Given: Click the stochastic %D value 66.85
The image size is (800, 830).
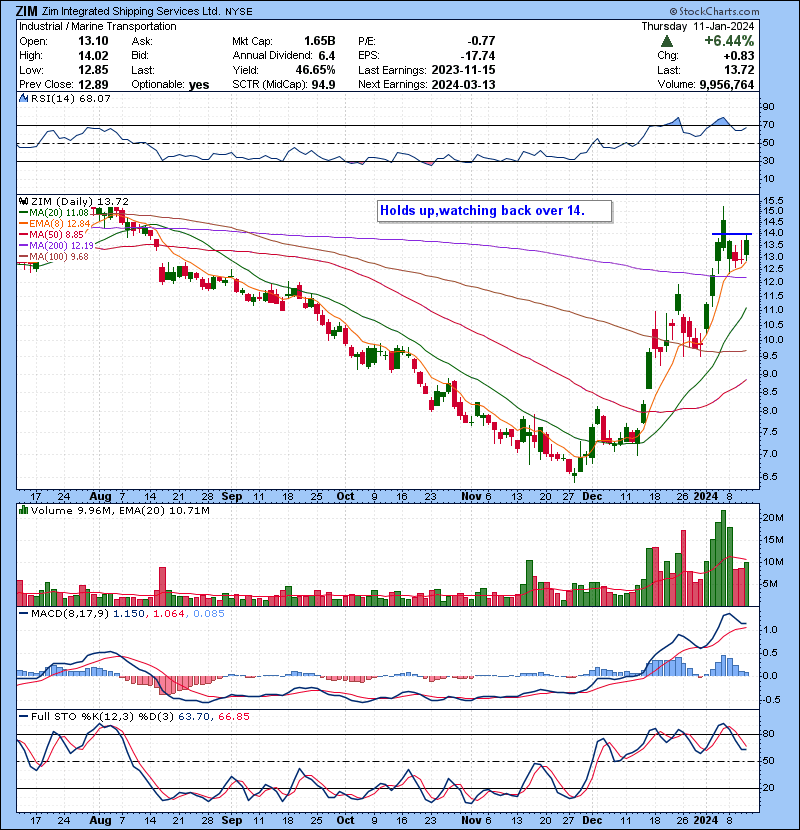Looking at the screenshot, I should click(x=233, y=717).
